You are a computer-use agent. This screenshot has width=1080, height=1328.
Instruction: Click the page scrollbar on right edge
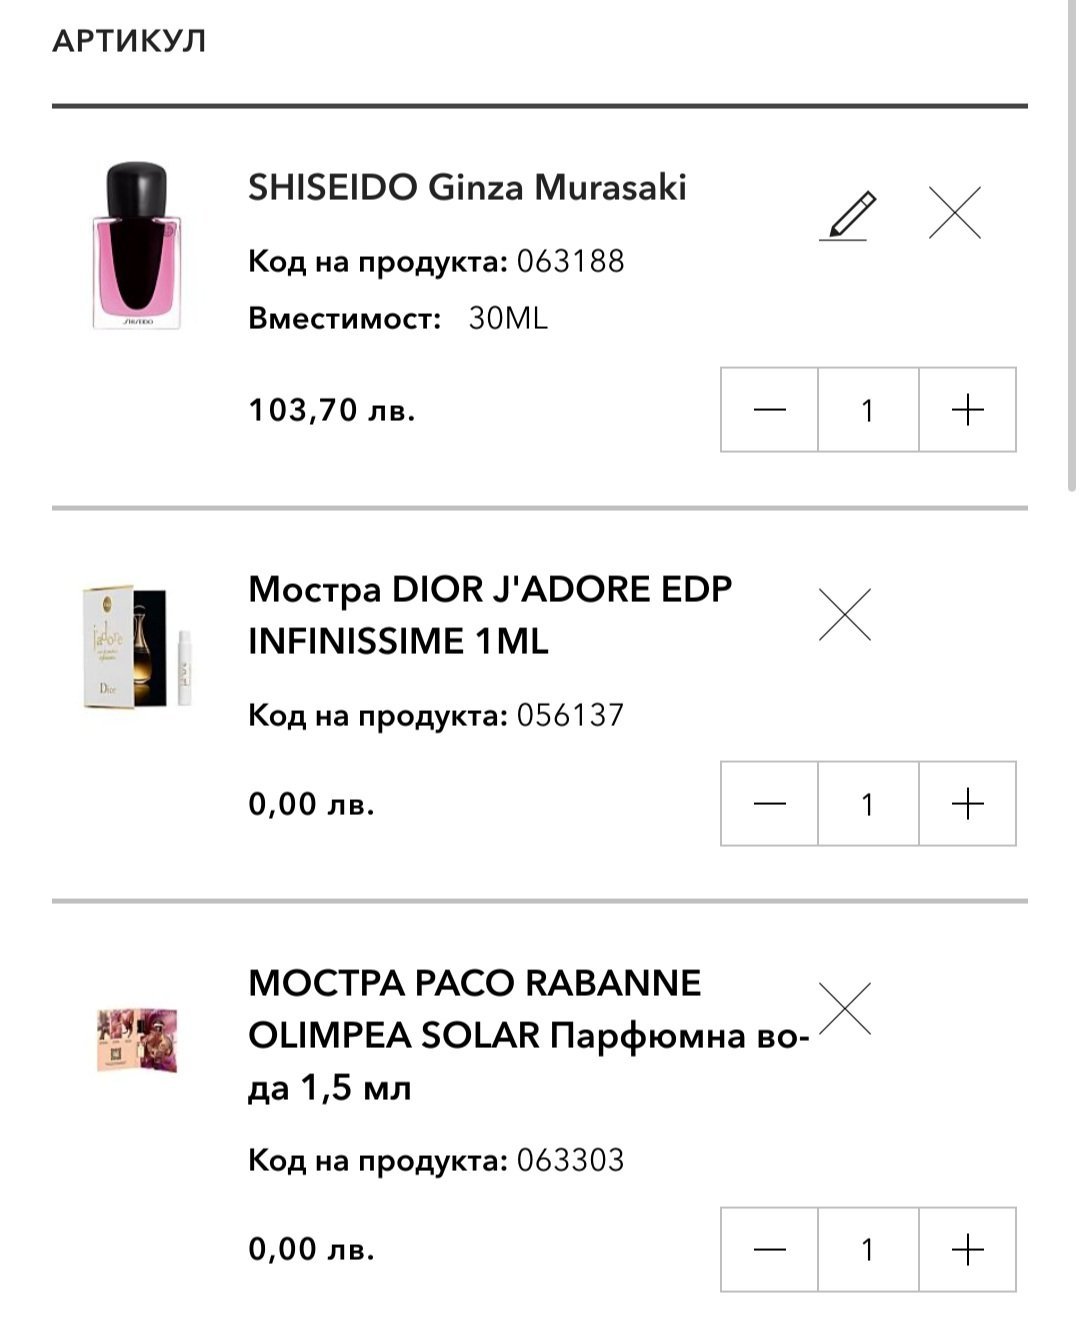[1074, 250]
